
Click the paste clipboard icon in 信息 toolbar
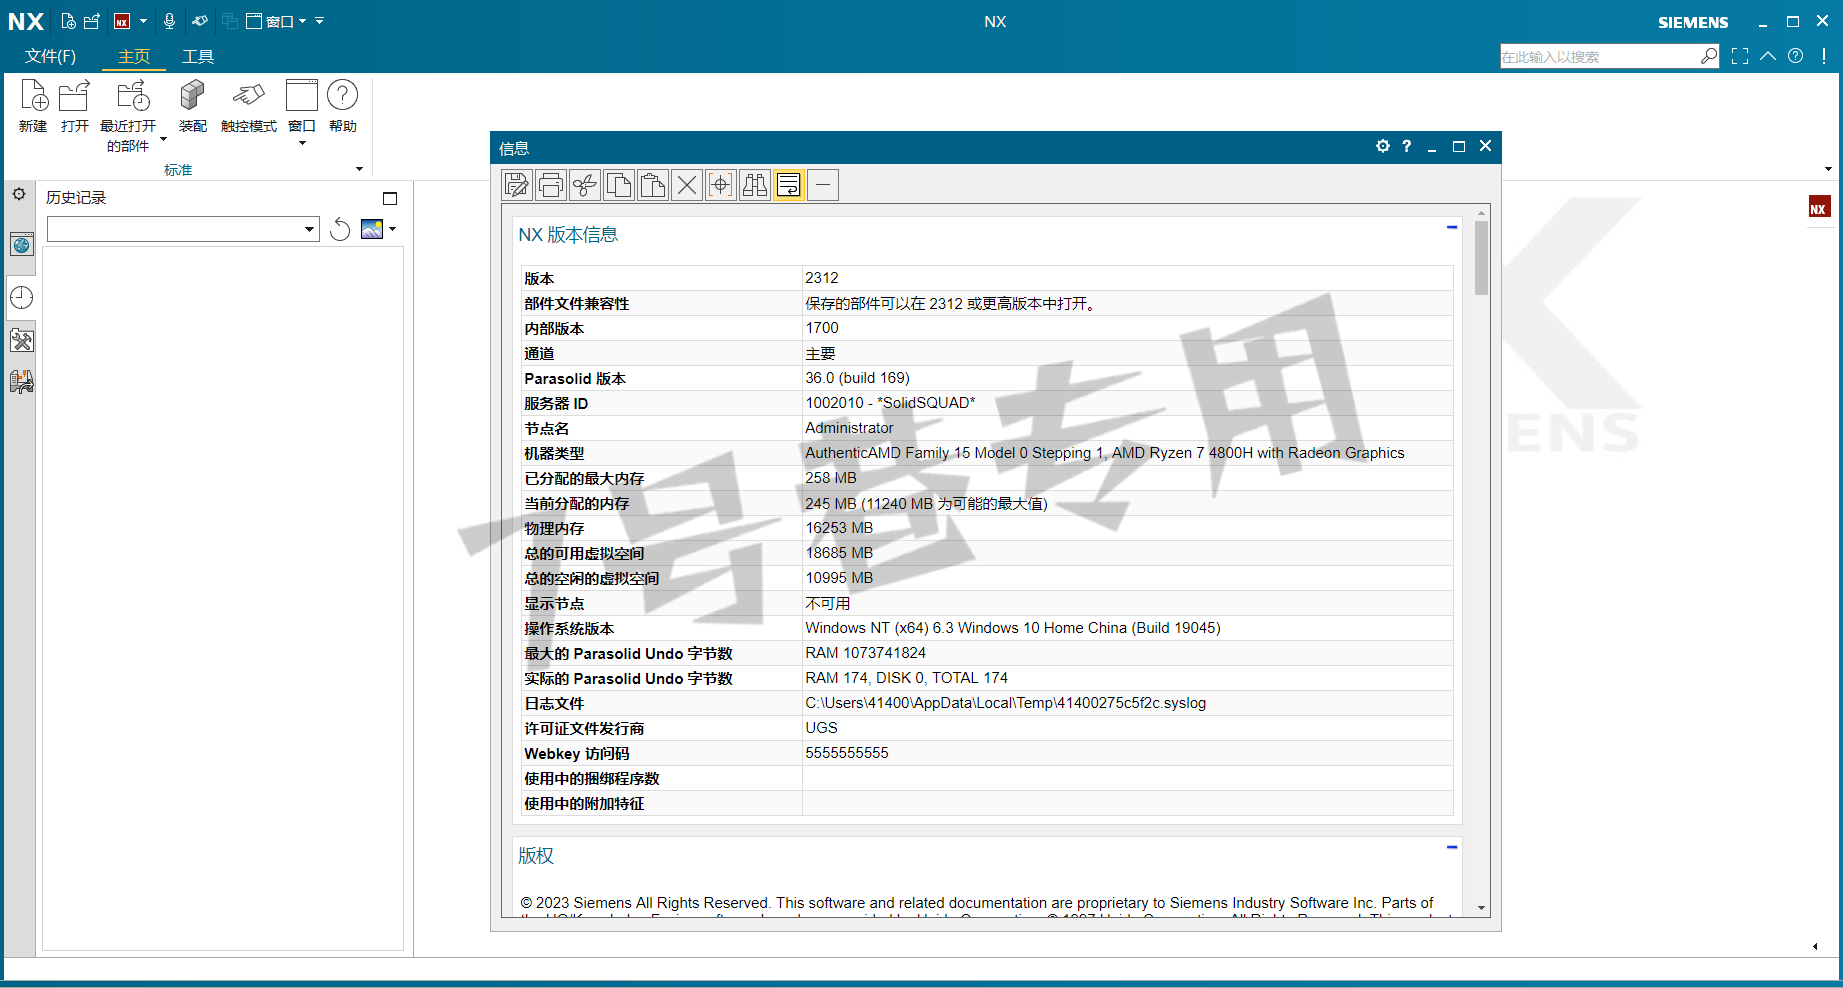(653, 185)
